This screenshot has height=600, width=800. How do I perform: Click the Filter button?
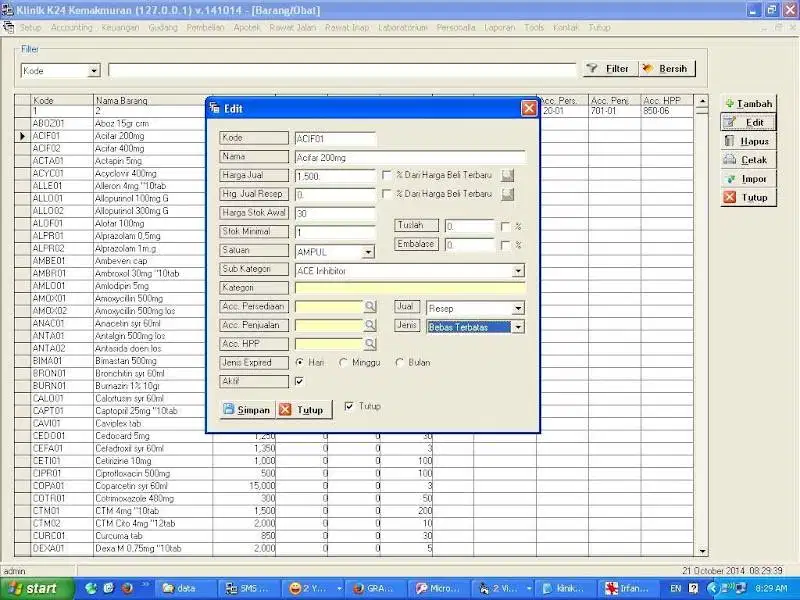click(x=610, y=68)
